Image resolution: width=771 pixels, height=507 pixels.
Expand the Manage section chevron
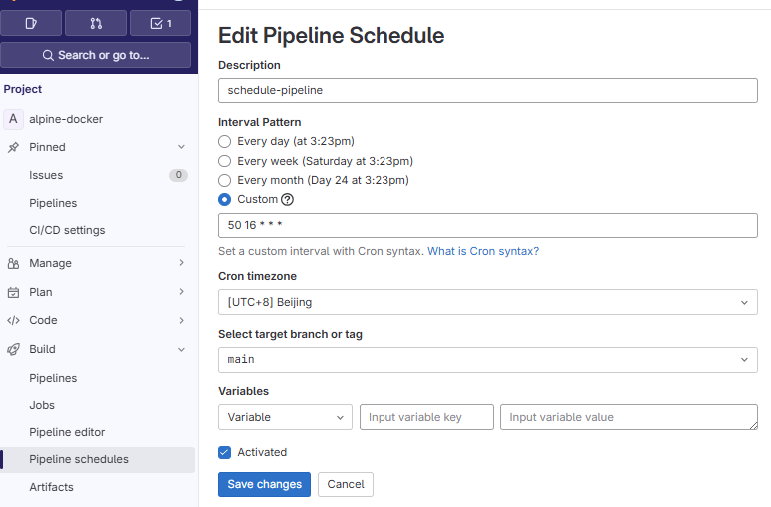click(181, 263)
